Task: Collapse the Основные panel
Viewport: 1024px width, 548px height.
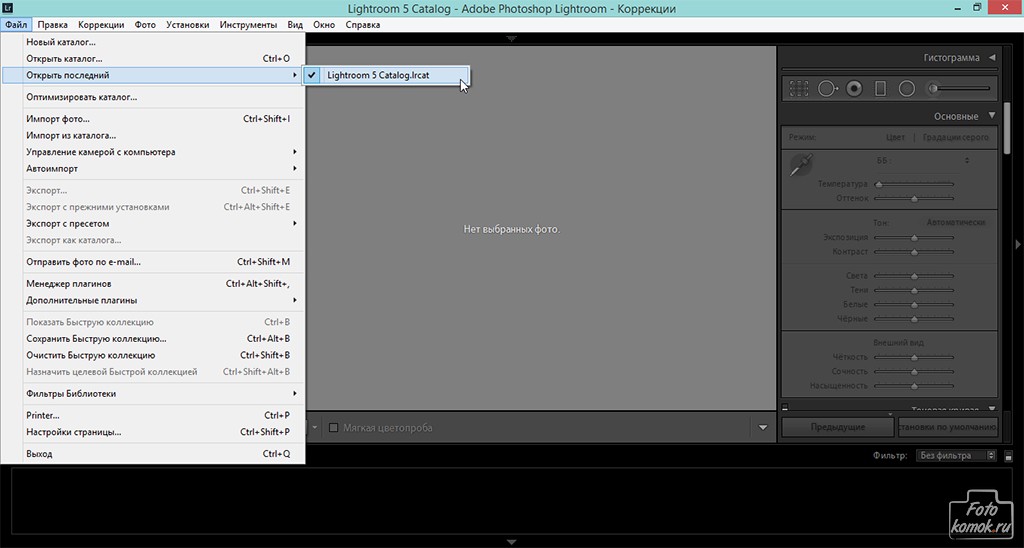Action: pos(992,116)
